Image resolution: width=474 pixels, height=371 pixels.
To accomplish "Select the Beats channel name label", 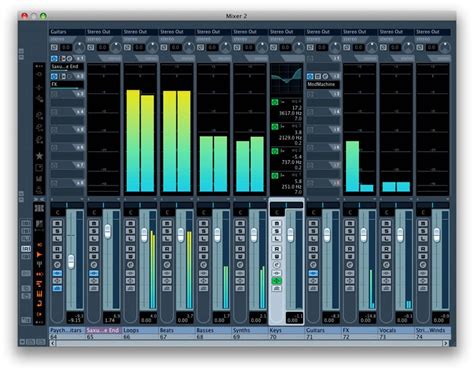I will (x=177, y=330).
